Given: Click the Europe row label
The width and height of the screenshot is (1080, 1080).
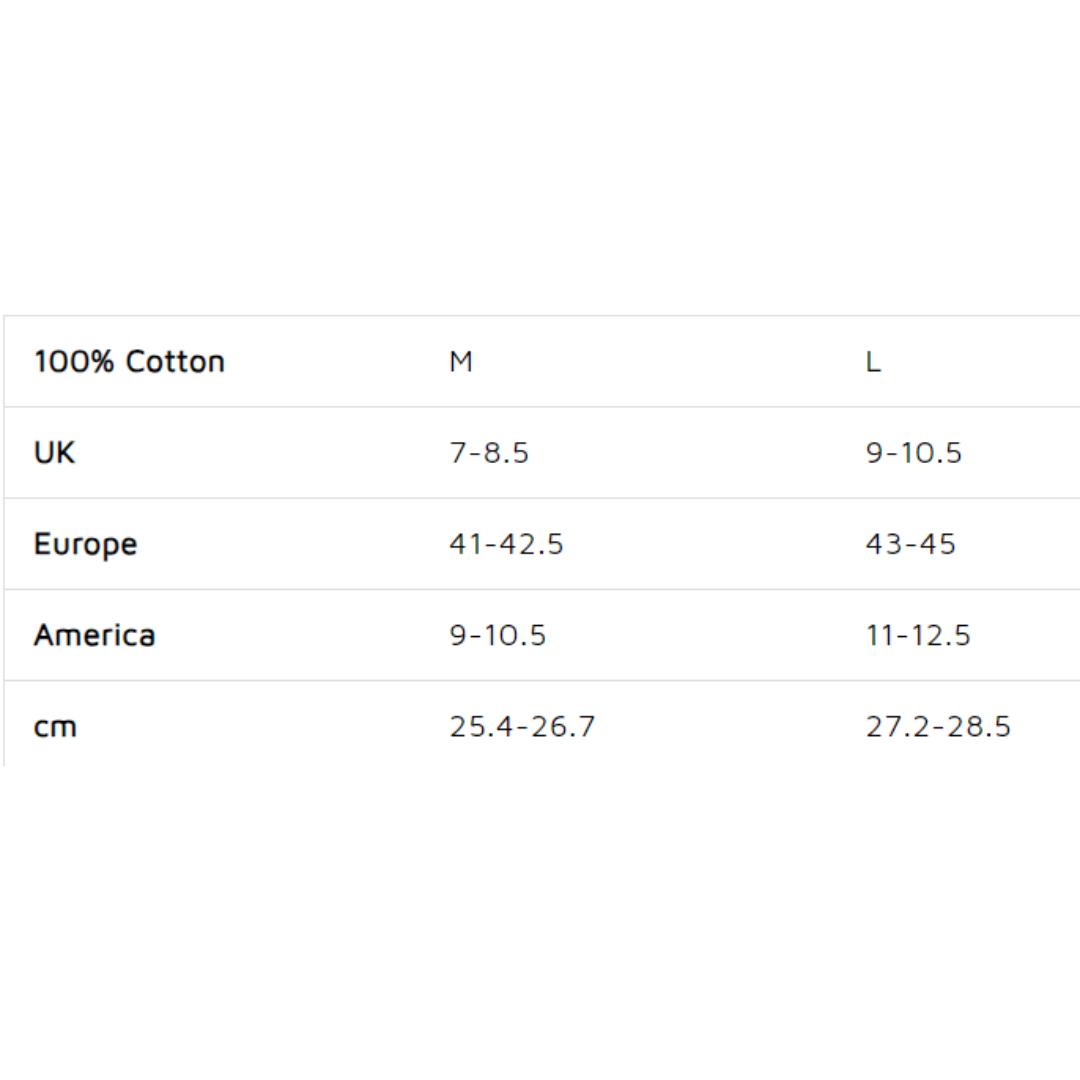Looking at the screenshot, I should point(85,545).
